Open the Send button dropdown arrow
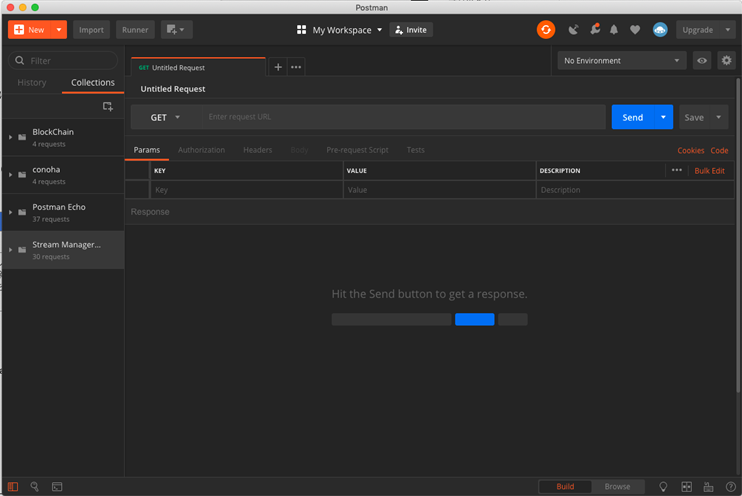Viewport: 742px width, 496px height. (x=663, y=117)
